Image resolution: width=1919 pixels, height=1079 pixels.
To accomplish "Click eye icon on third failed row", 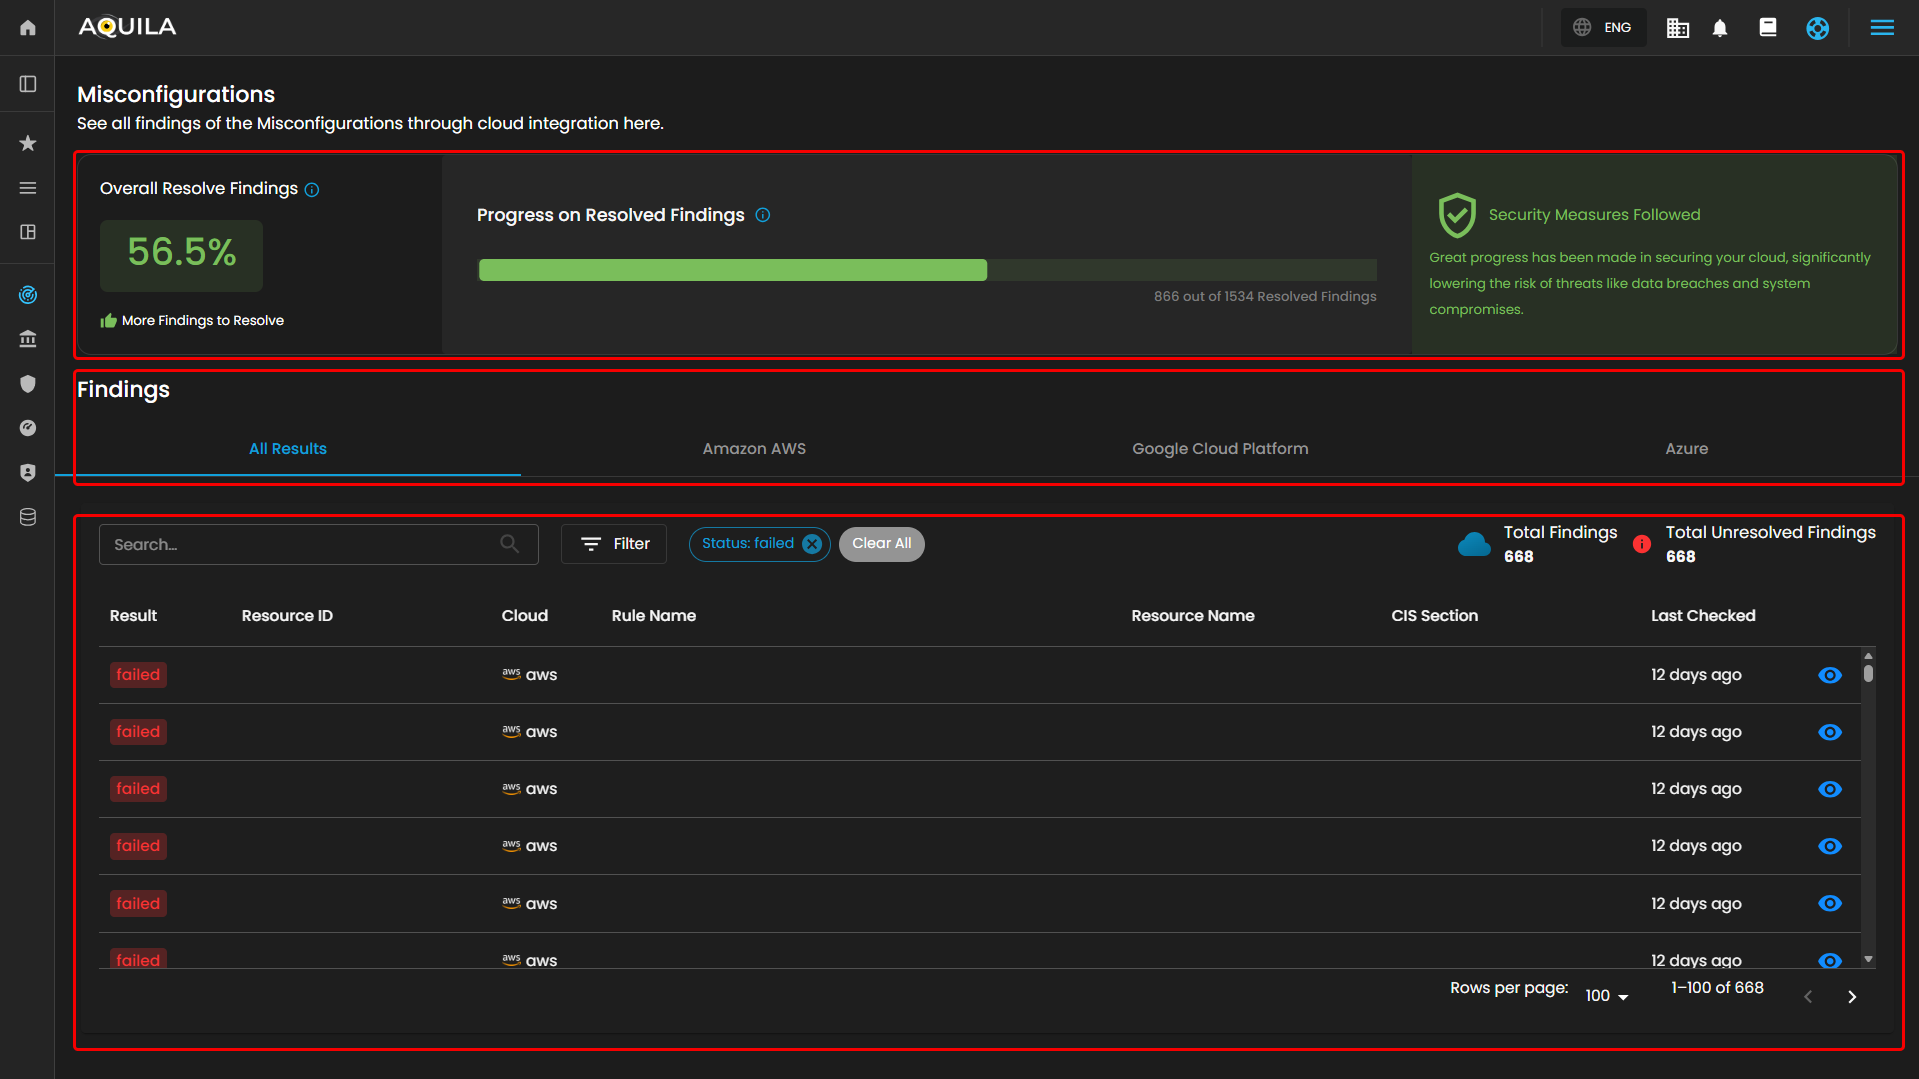I will [1829, 789].
